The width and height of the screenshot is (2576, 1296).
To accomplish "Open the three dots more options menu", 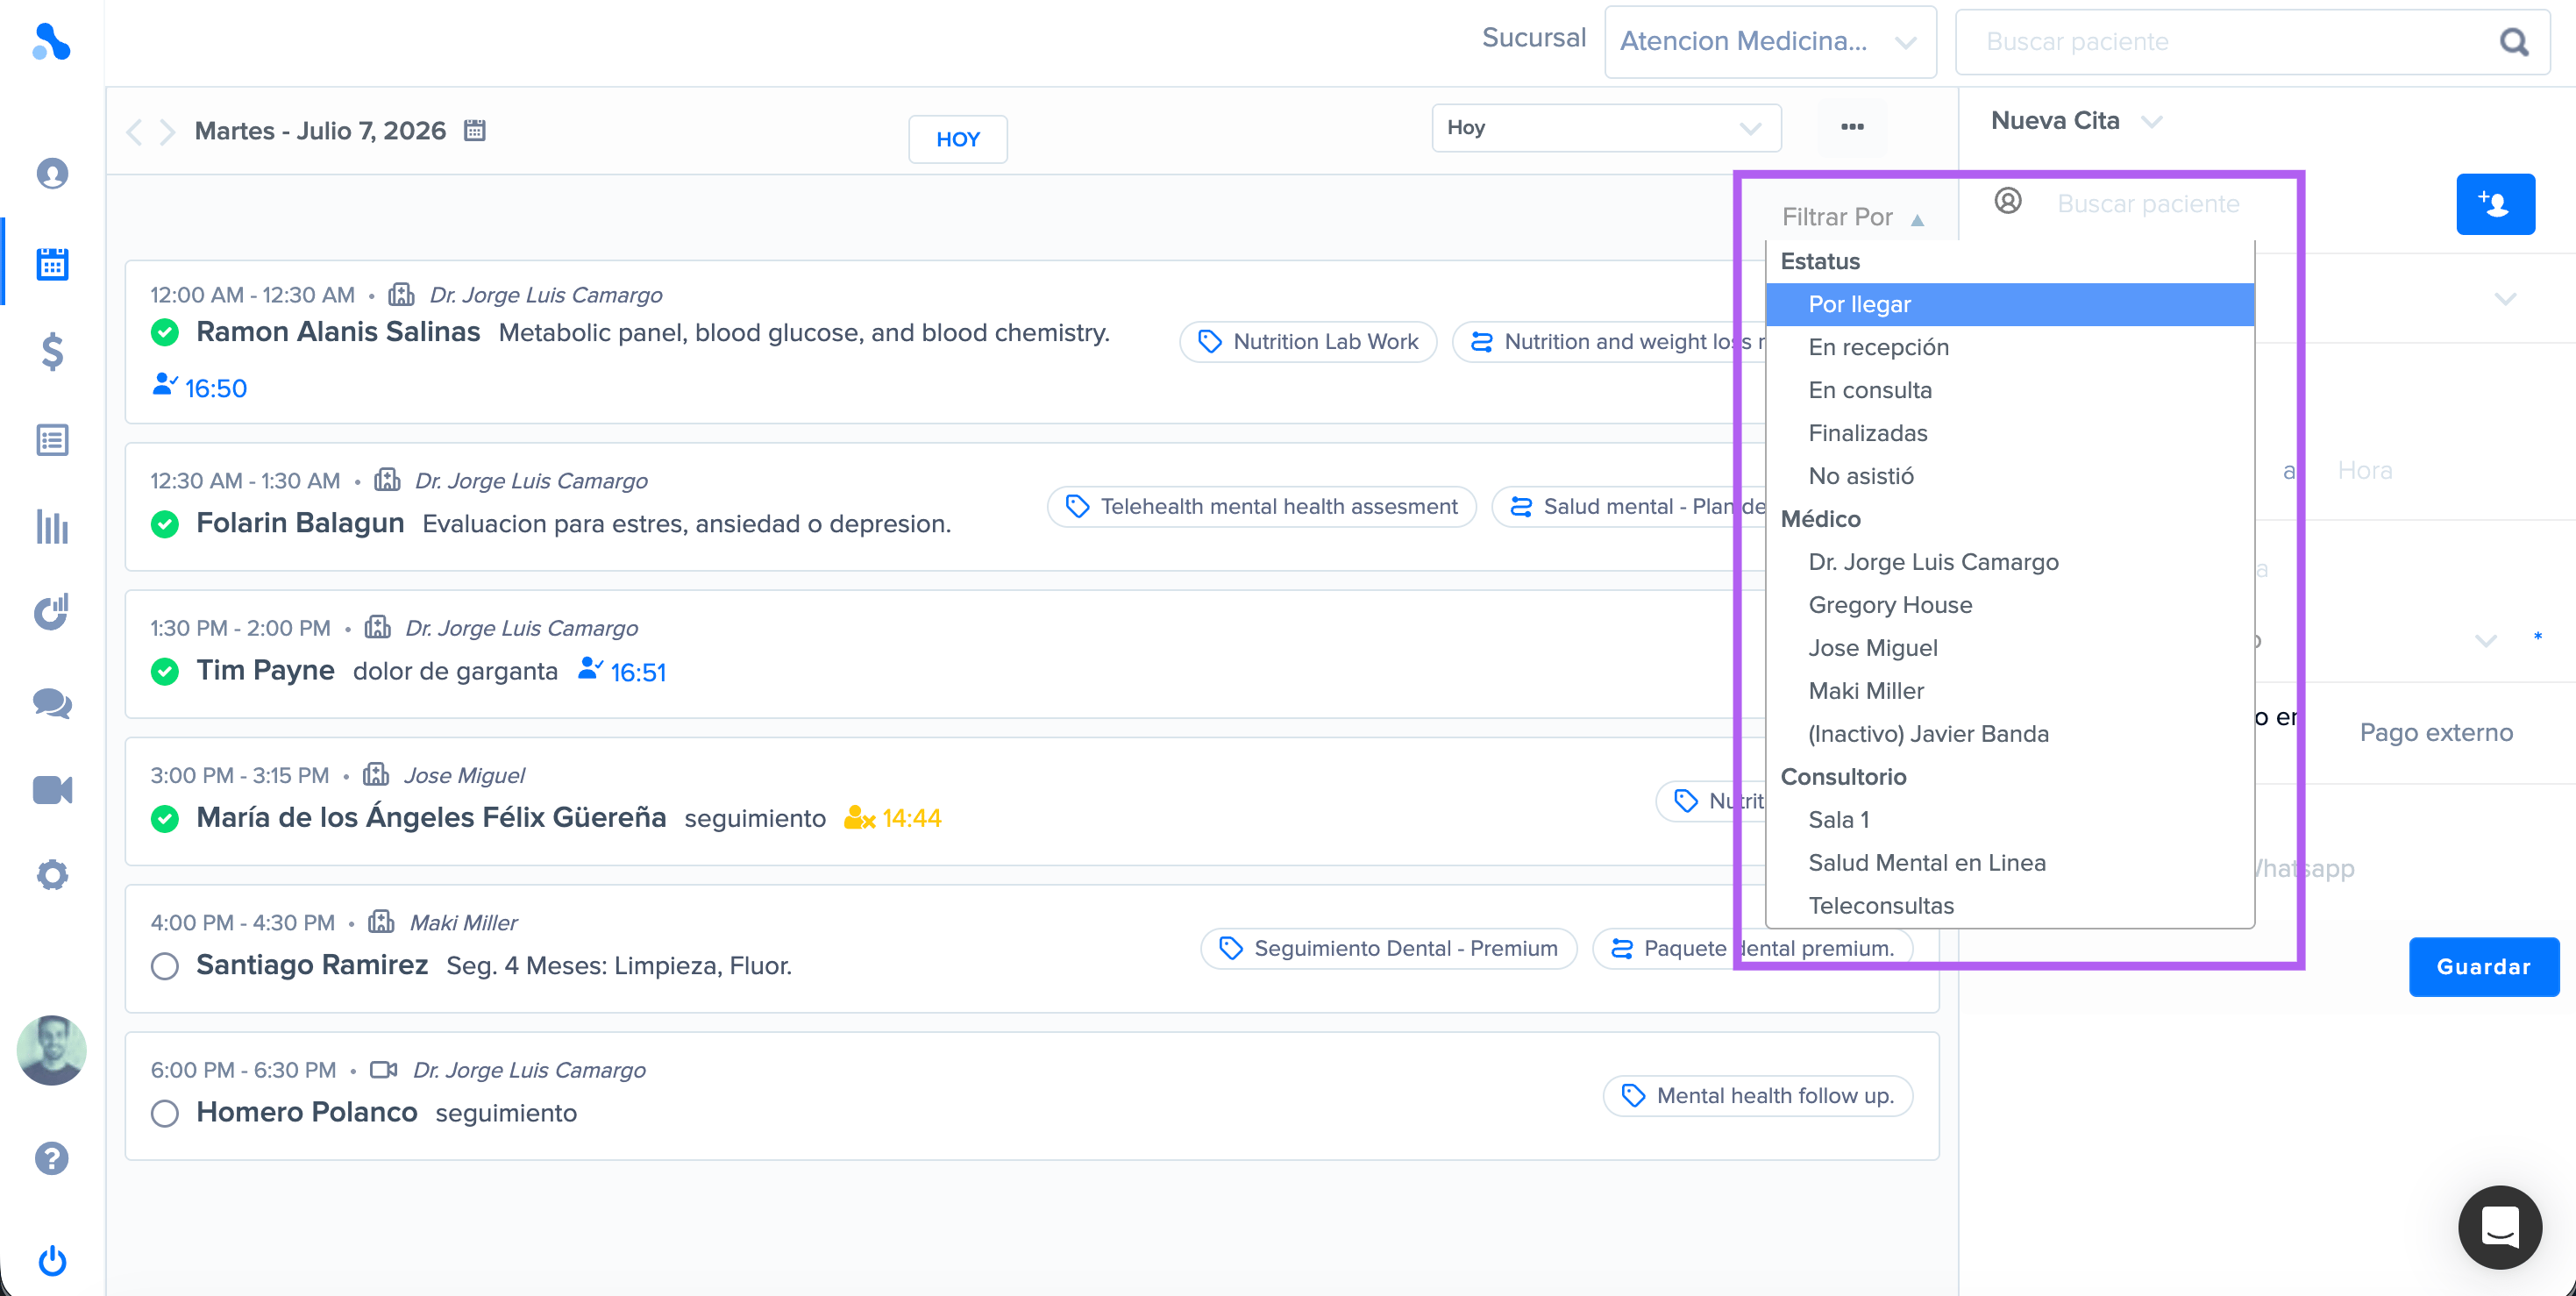I will tap(1852, 127).
